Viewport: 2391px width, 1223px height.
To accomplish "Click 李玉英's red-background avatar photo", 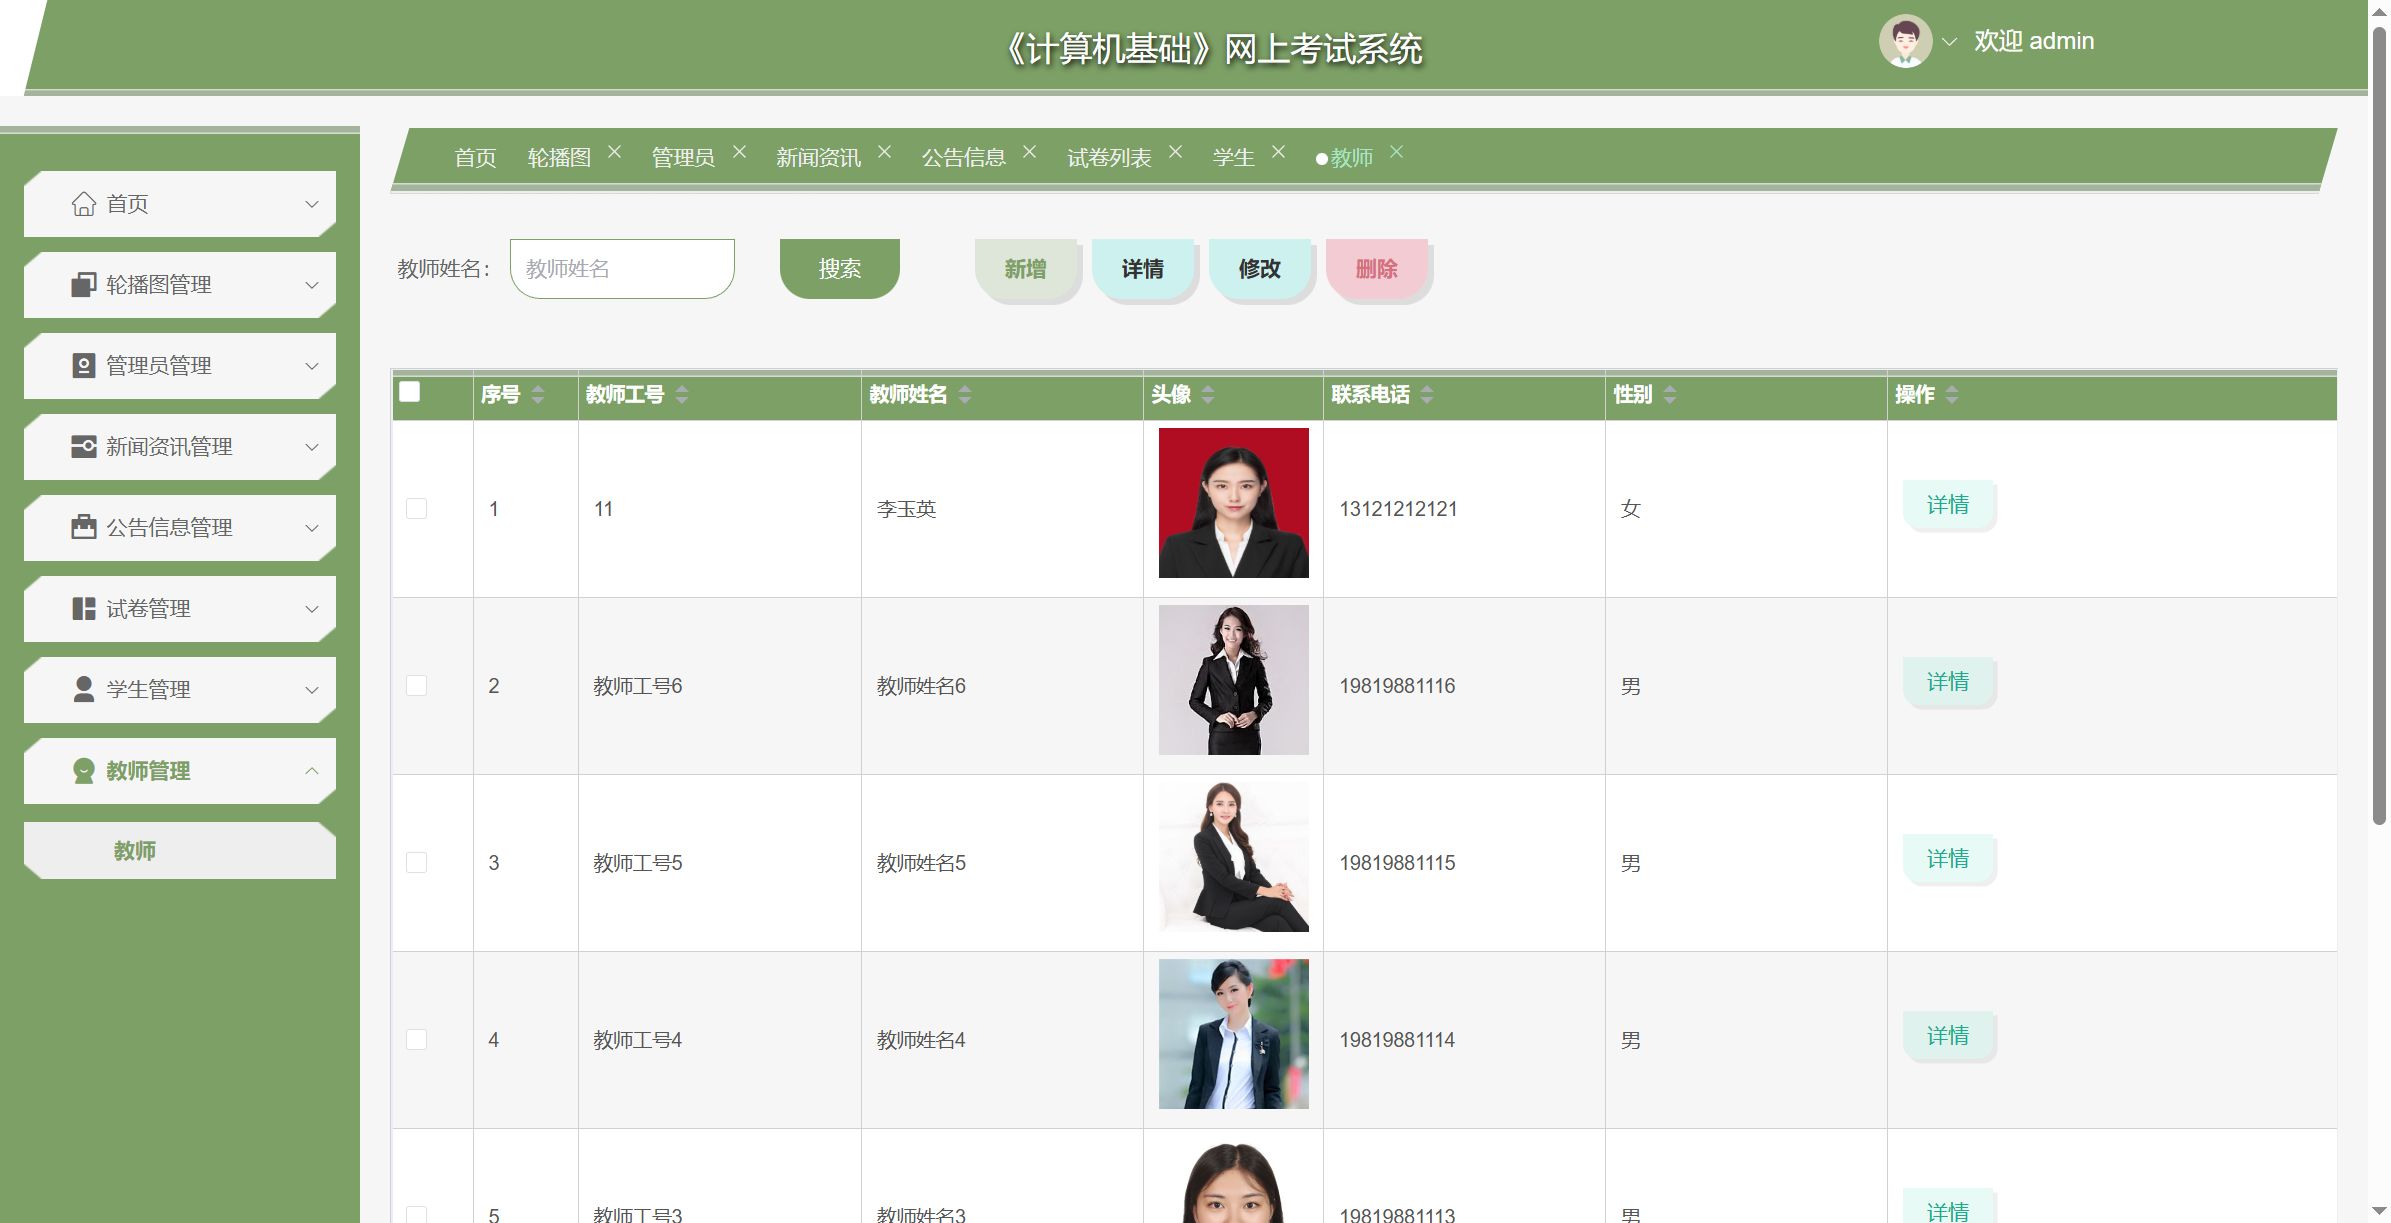I will pos(1233,503).
